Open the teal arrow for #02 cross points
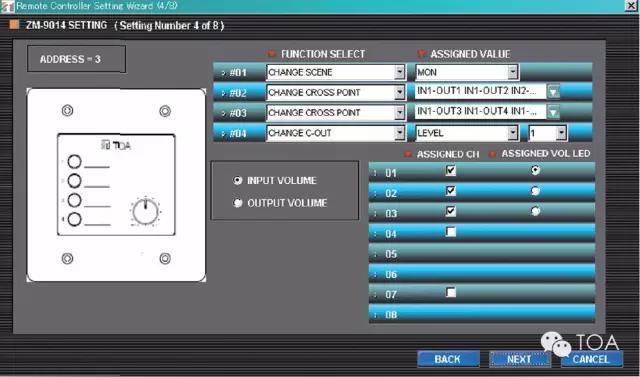640x377 pixels. coord(553,92)
